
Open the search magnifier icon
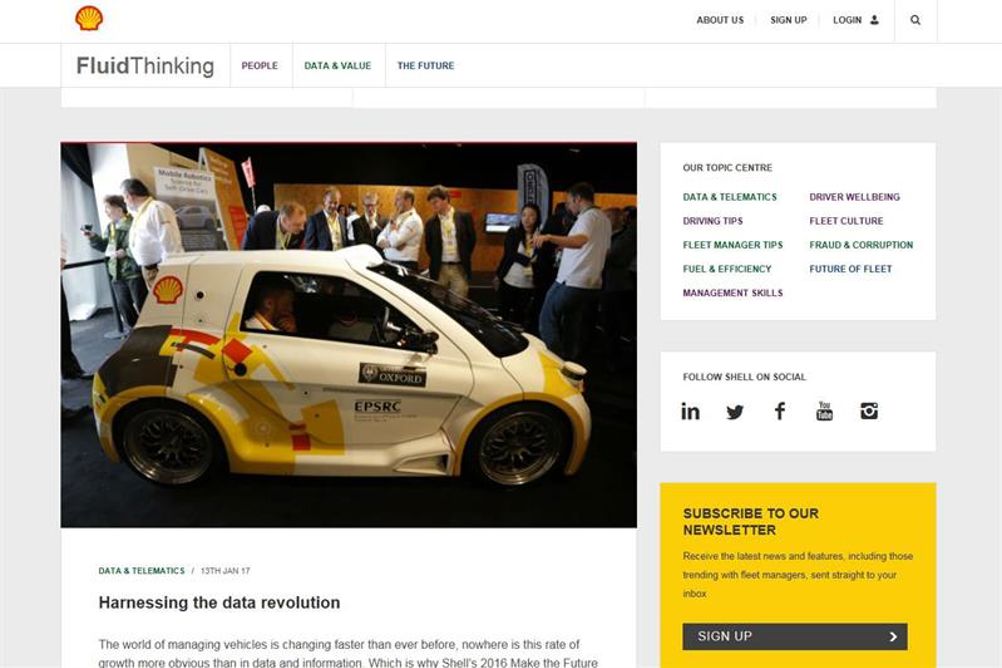[915, 20]
